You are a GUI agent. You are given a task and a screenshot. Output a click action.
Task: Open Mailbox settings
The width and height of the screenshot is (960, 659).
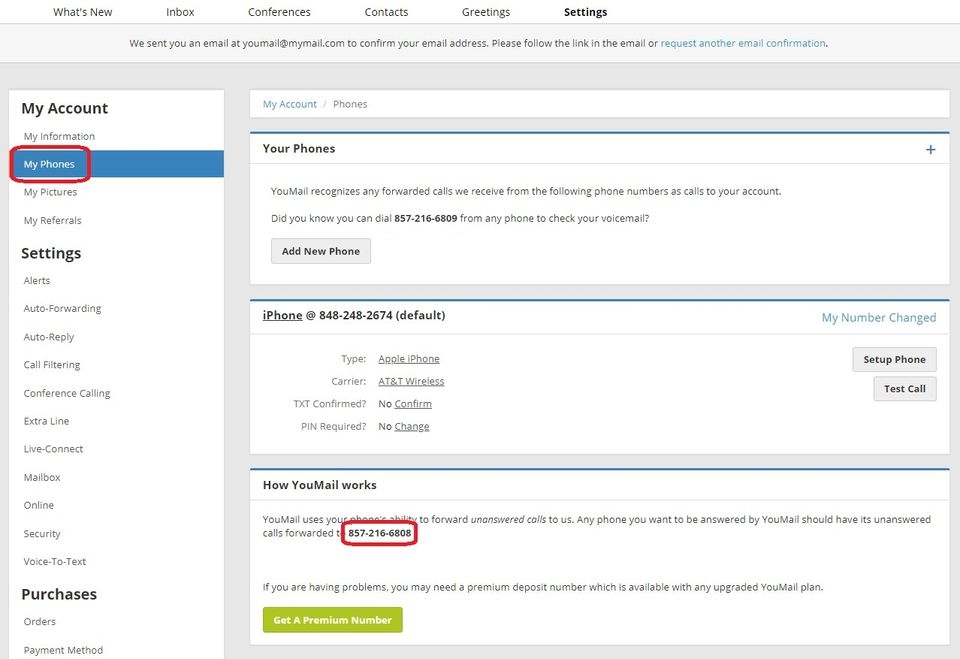(42, 477)
